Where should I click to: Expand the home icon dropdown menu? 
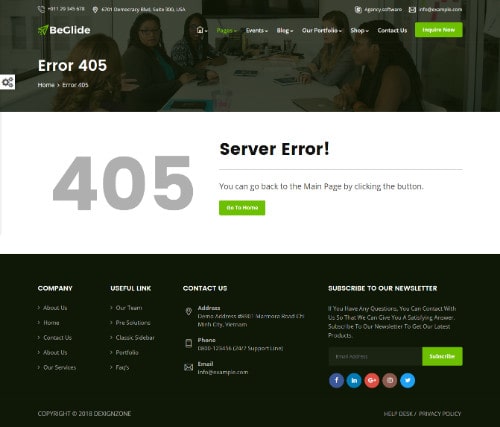click(x=202, y=30)
